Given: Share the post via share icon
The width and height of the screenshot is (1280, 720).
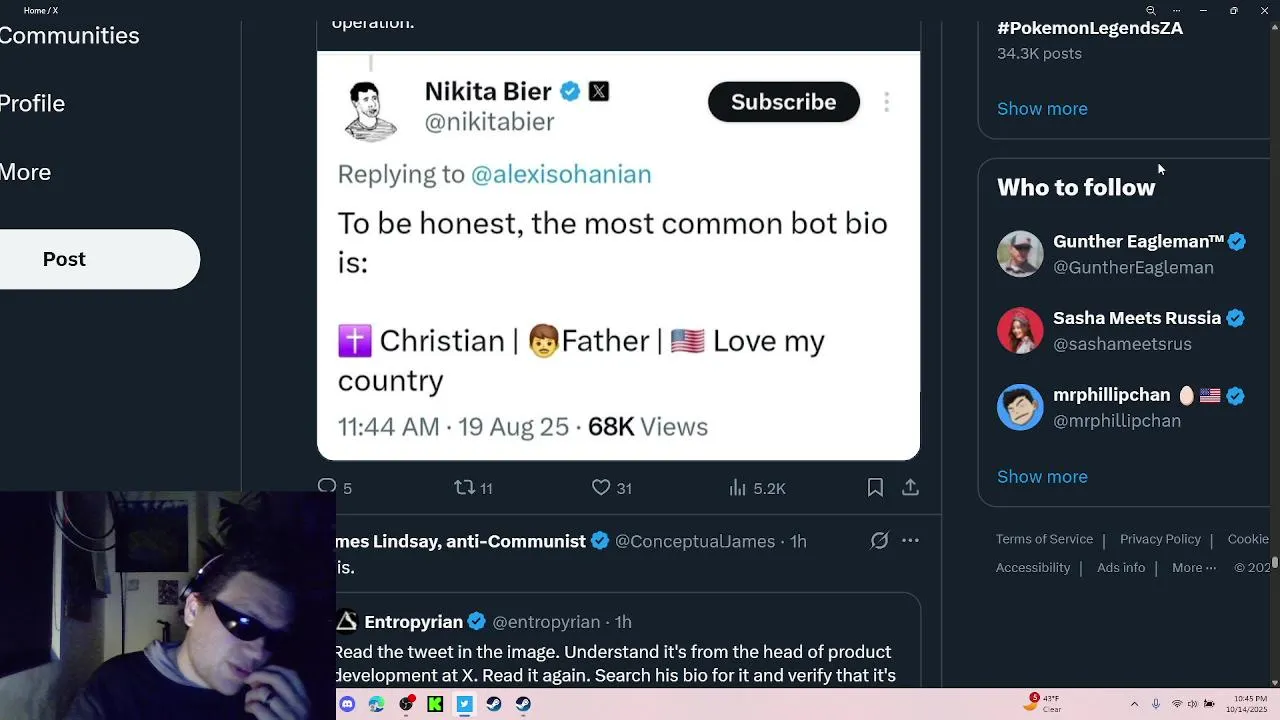Looking at the screenshot, I should click(910, 487).
